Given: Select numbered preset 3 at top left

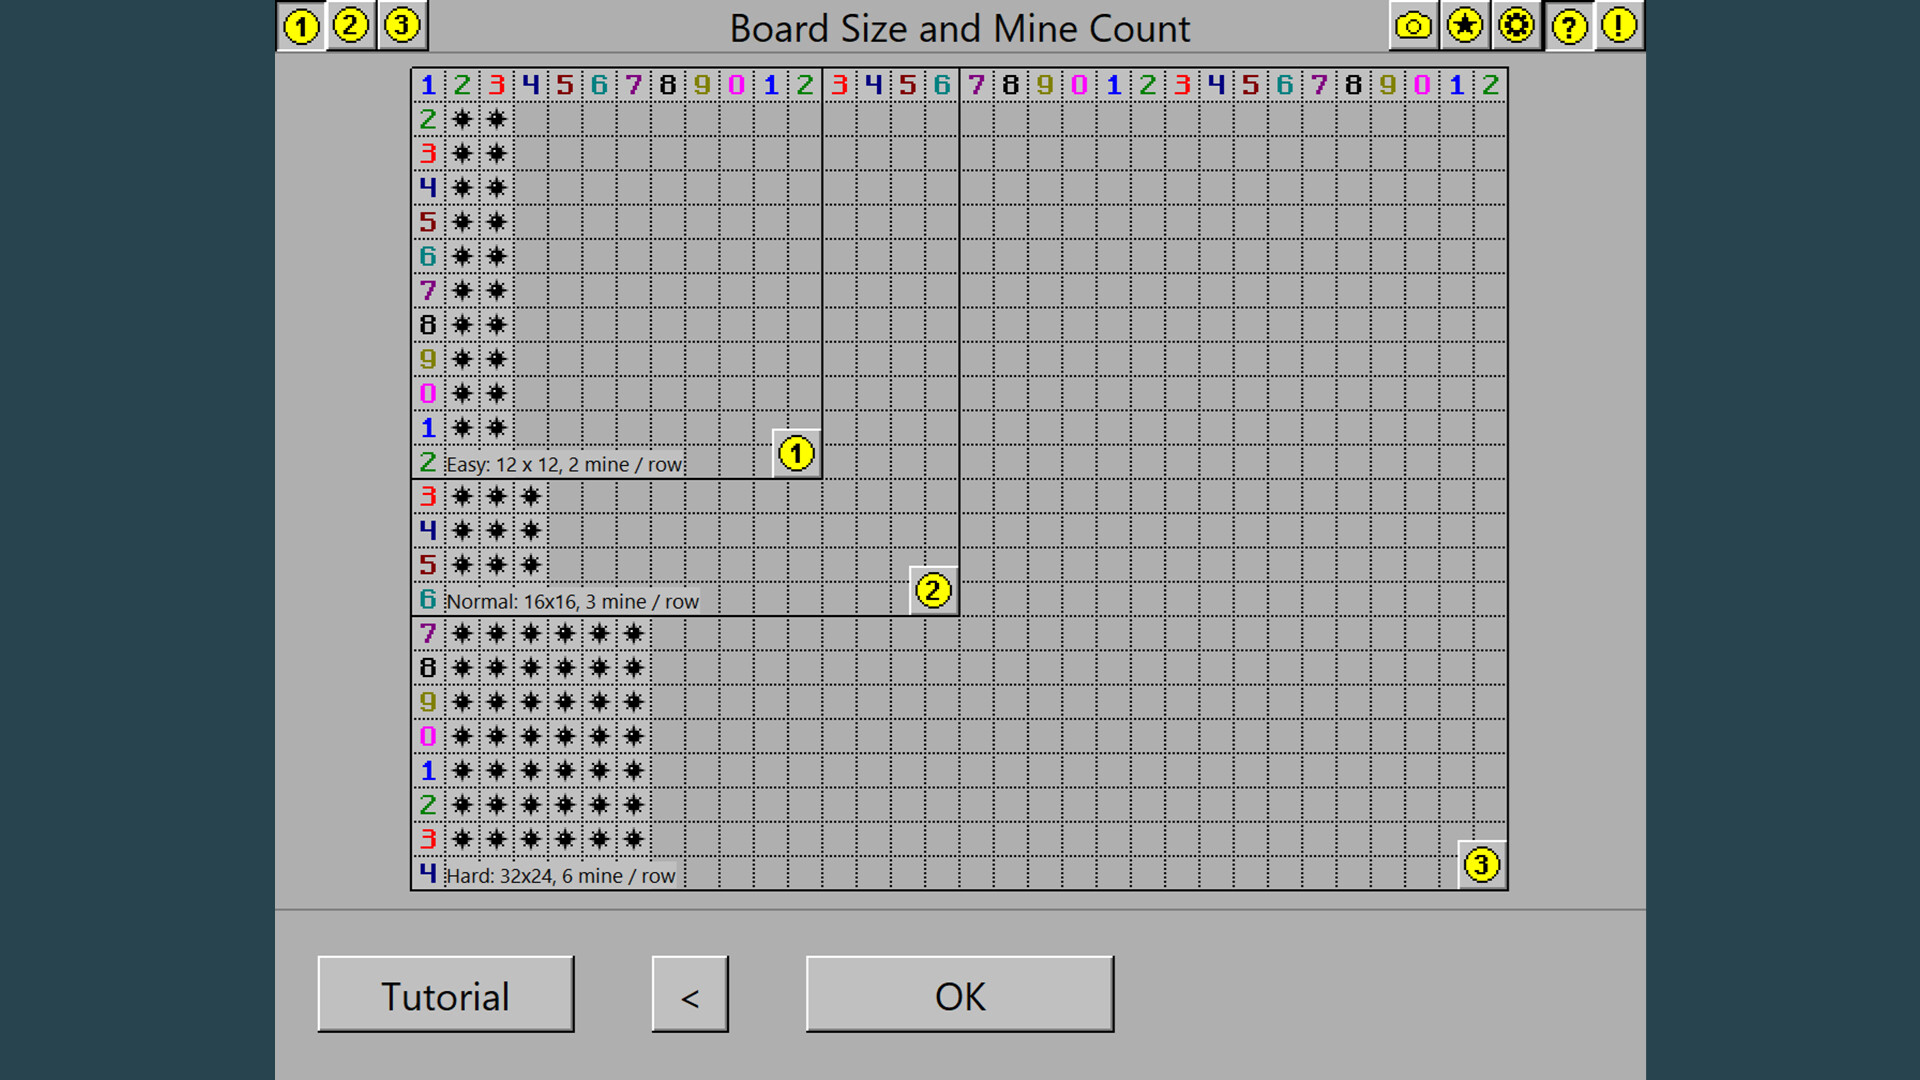Looking at the screenshot, I should [403, 27].
